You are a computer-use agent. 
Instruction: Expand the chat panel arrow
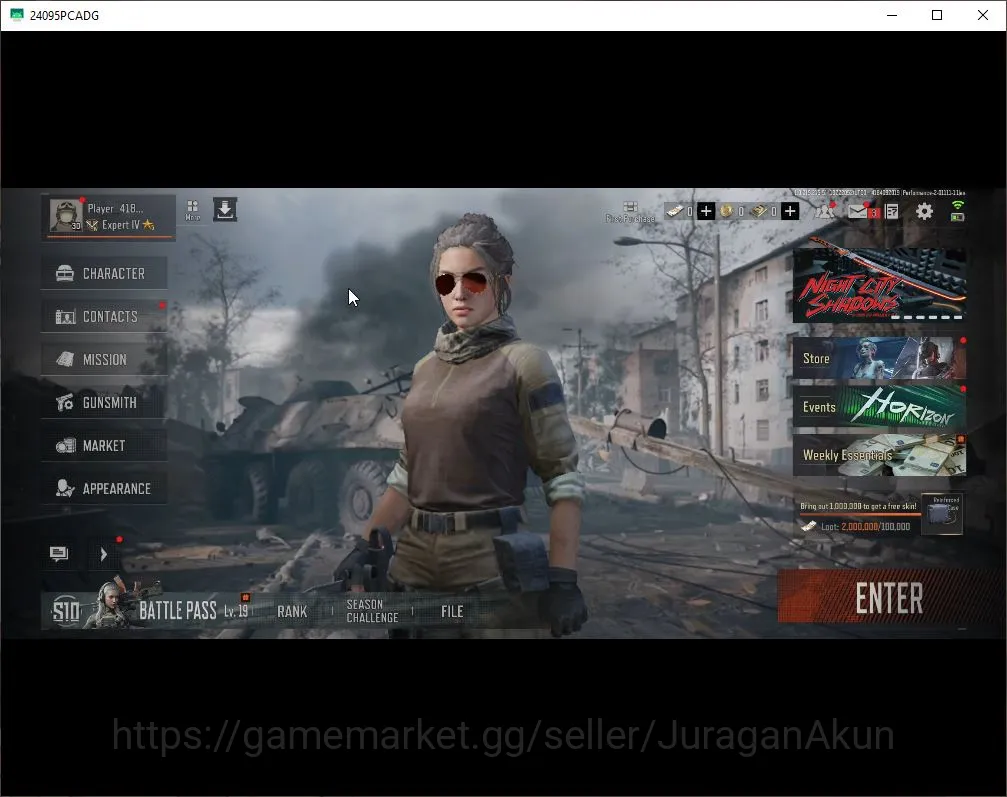(x=103, y=554)
